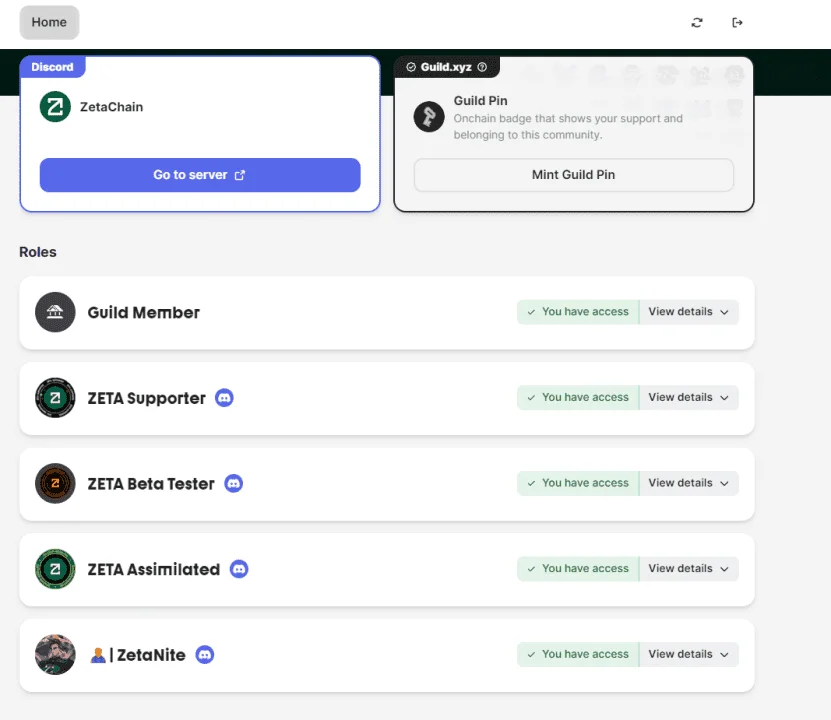Click the Guild Member role title
831x720 pixels.
[x=144, y=313]
